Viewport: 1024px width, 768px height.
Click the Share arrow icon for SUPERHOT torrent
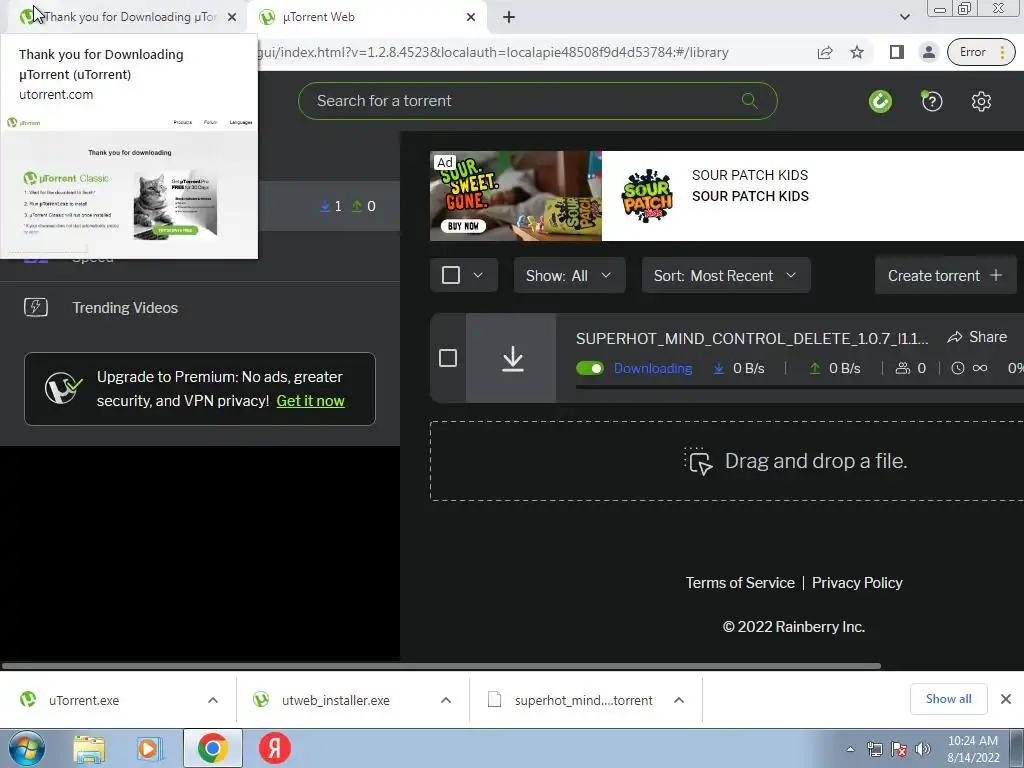coord(955,337)
